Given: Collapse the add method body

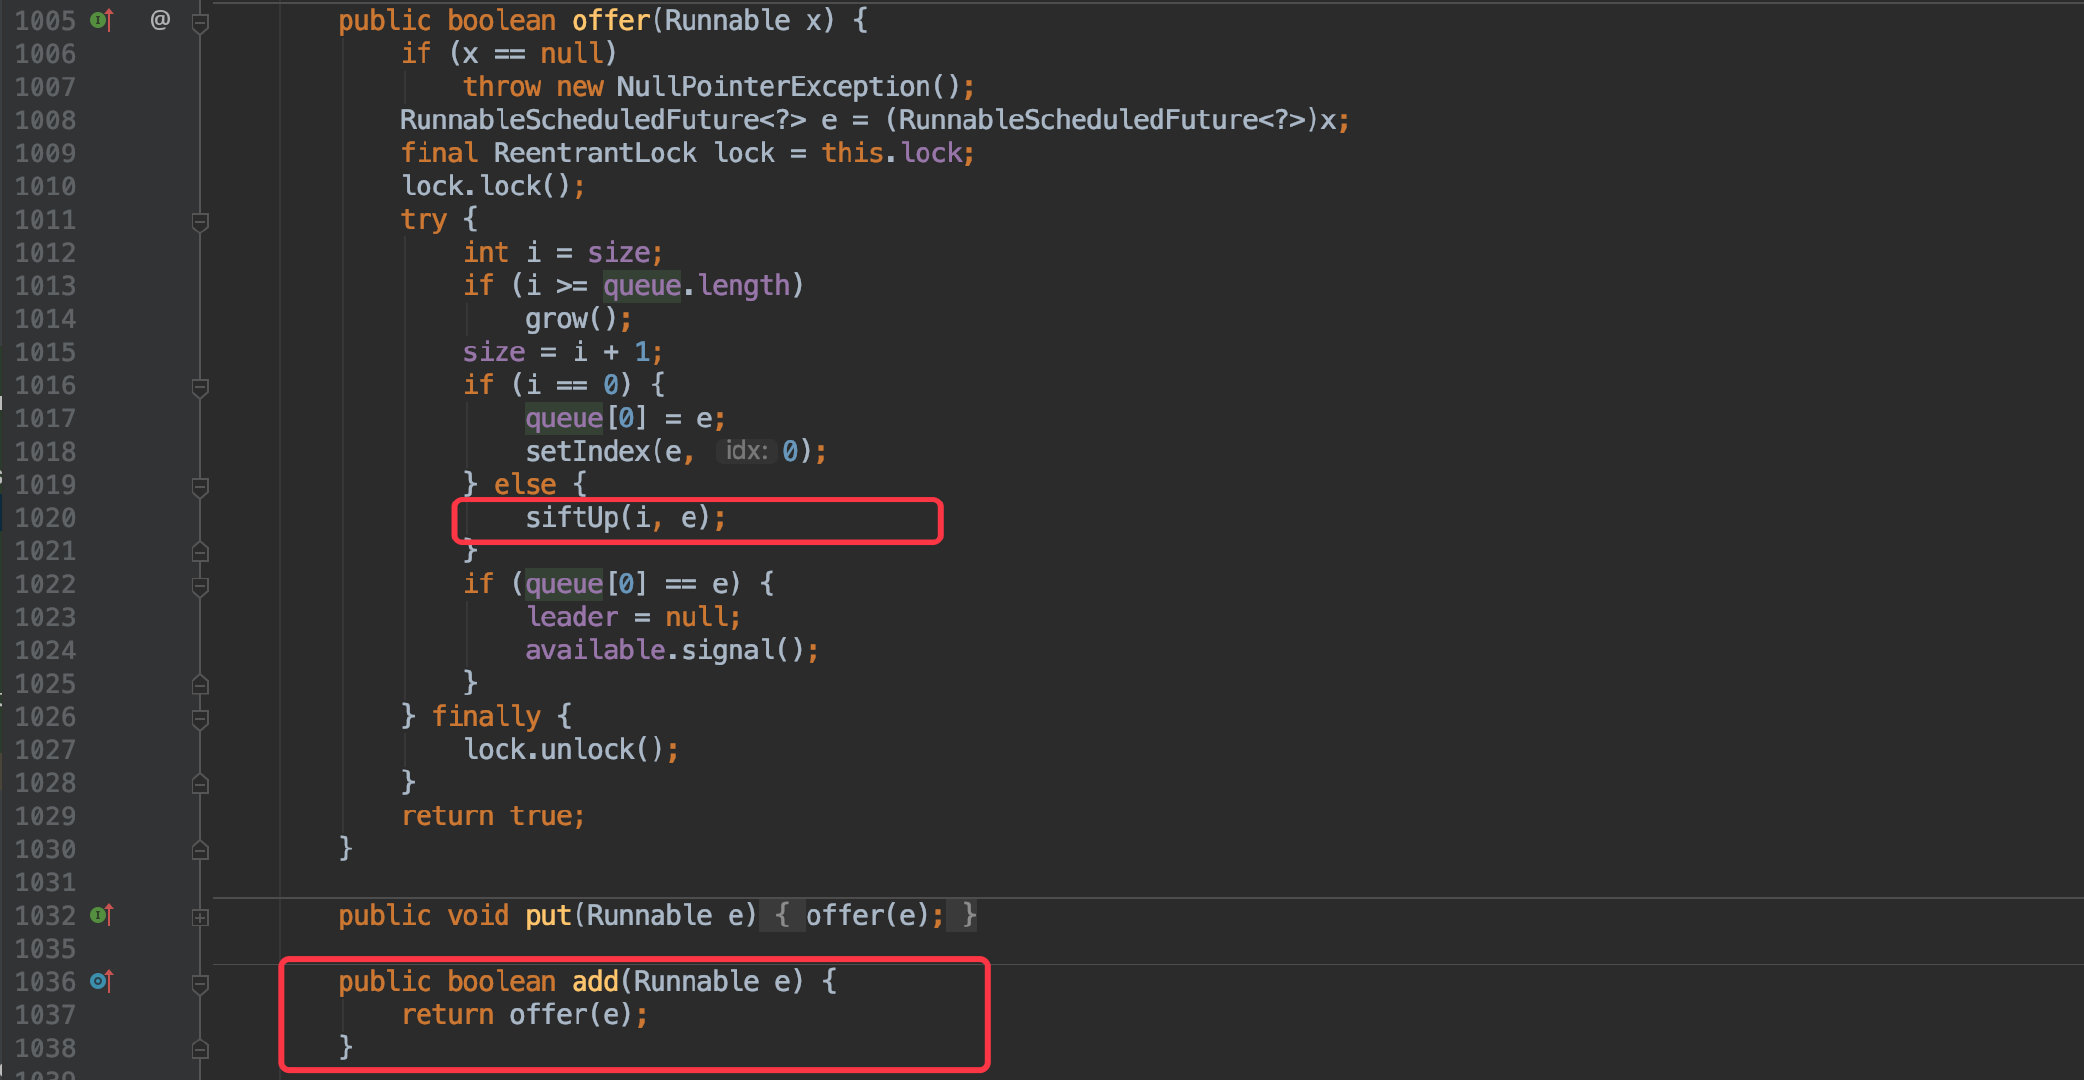Looking at the screenshot, I should click(x=200, y=982).
